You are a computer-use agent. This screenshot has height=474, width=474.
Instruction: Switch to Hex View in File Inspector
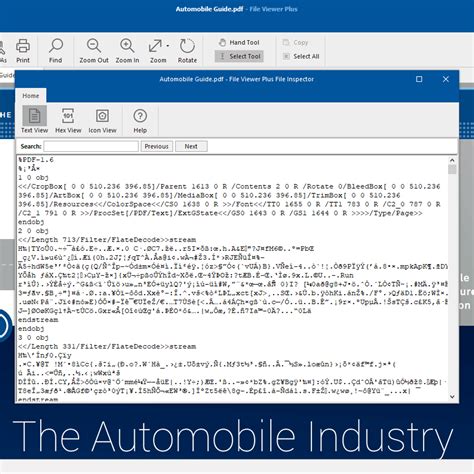tap(68, 120)
